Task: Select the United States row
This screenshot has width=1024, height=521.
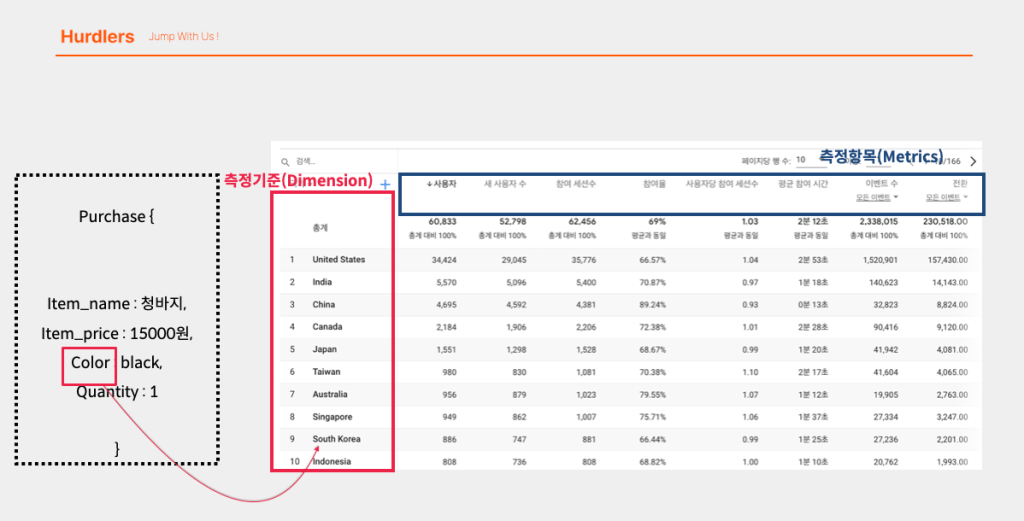Action: point(624,260)
